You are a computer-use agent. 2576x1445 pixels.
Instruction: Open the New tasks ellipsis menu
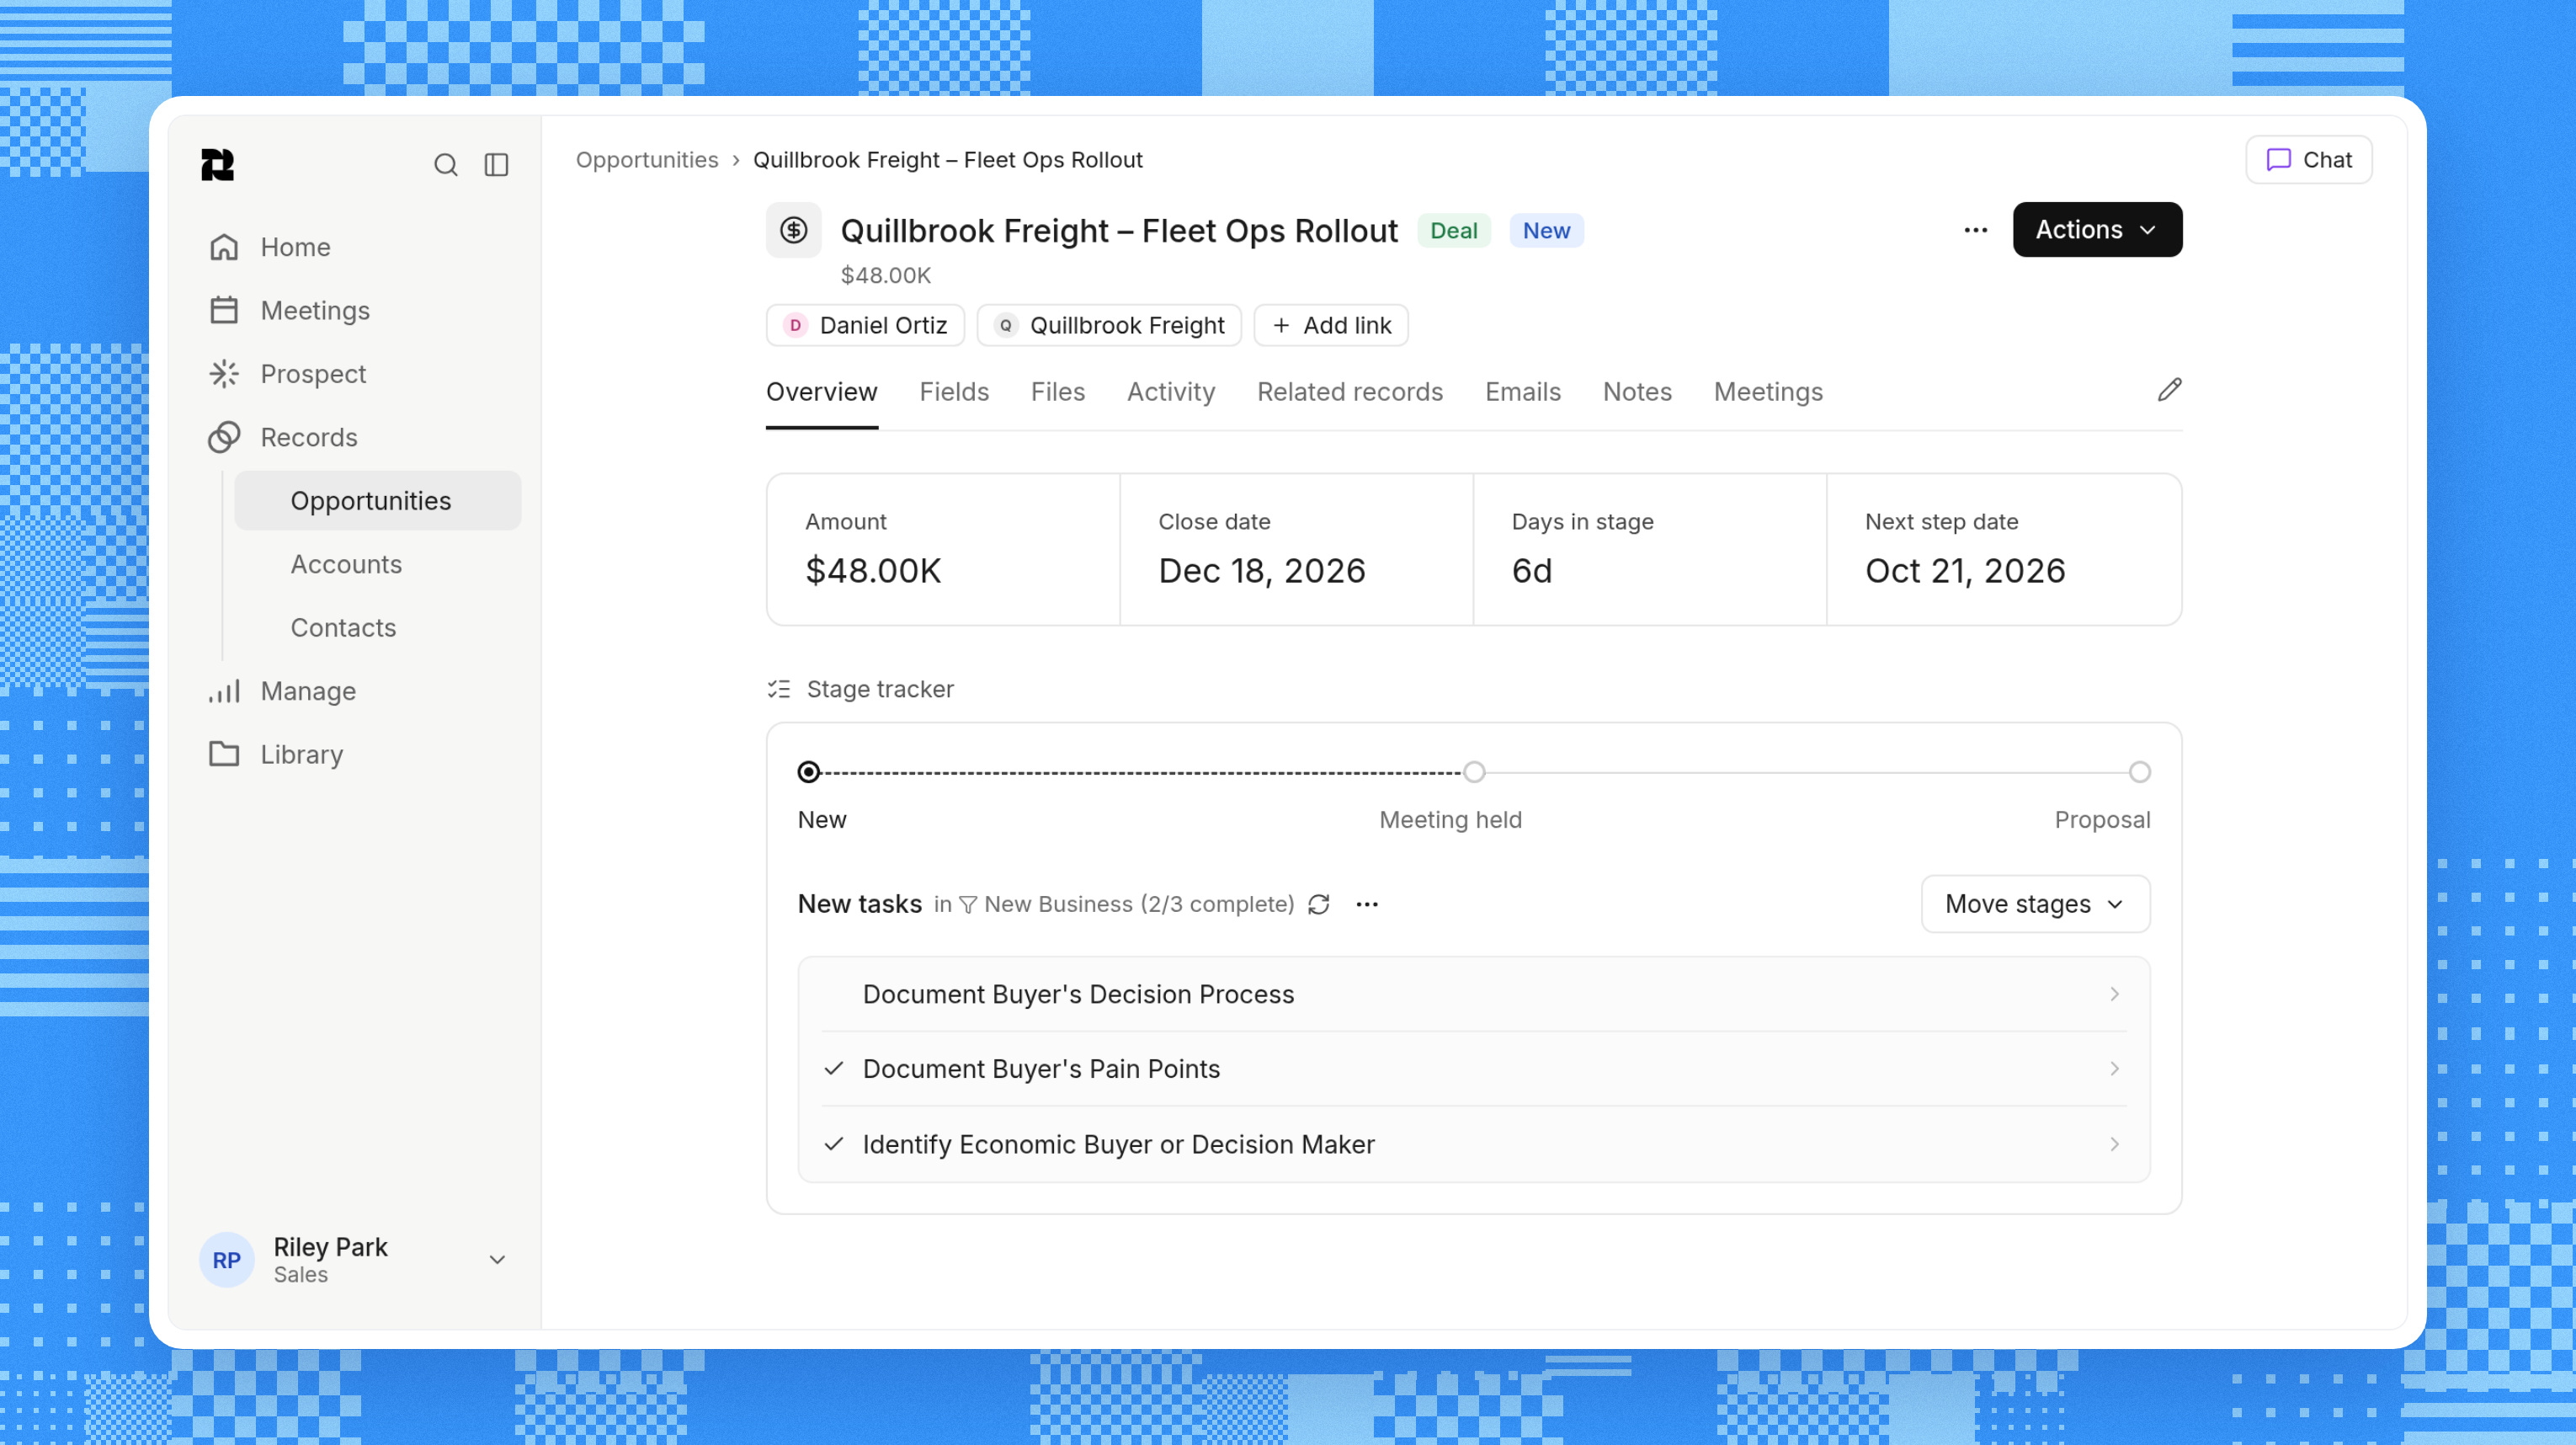click(1367, 904)
